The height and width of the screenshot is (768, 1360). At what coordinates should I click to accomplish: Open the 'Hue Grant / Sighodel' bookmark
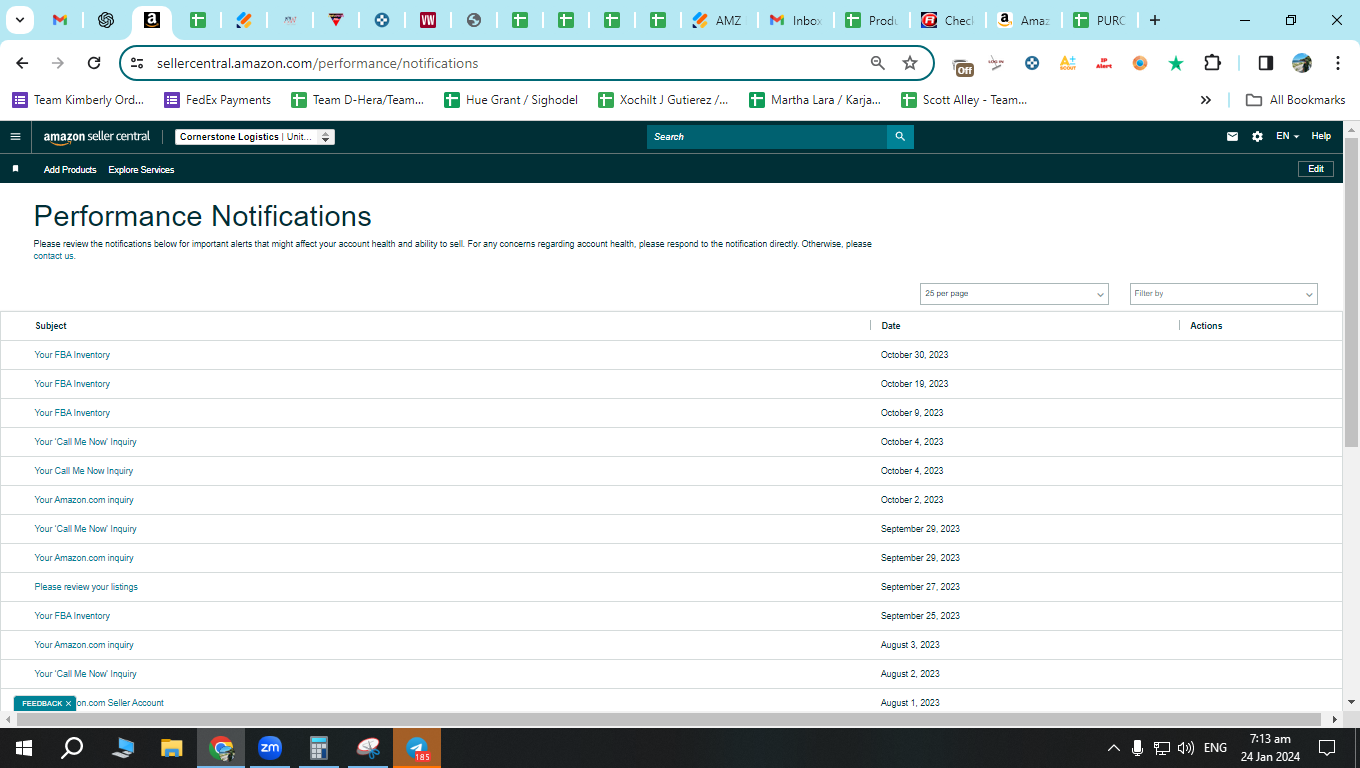(x=510, y=100)
